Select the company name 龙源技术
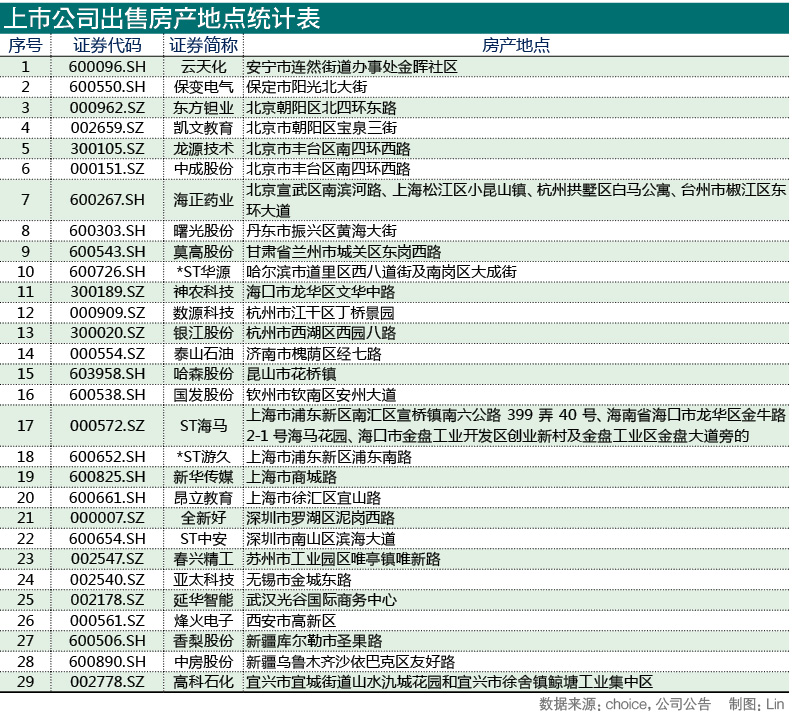 [x=204, y=149]
